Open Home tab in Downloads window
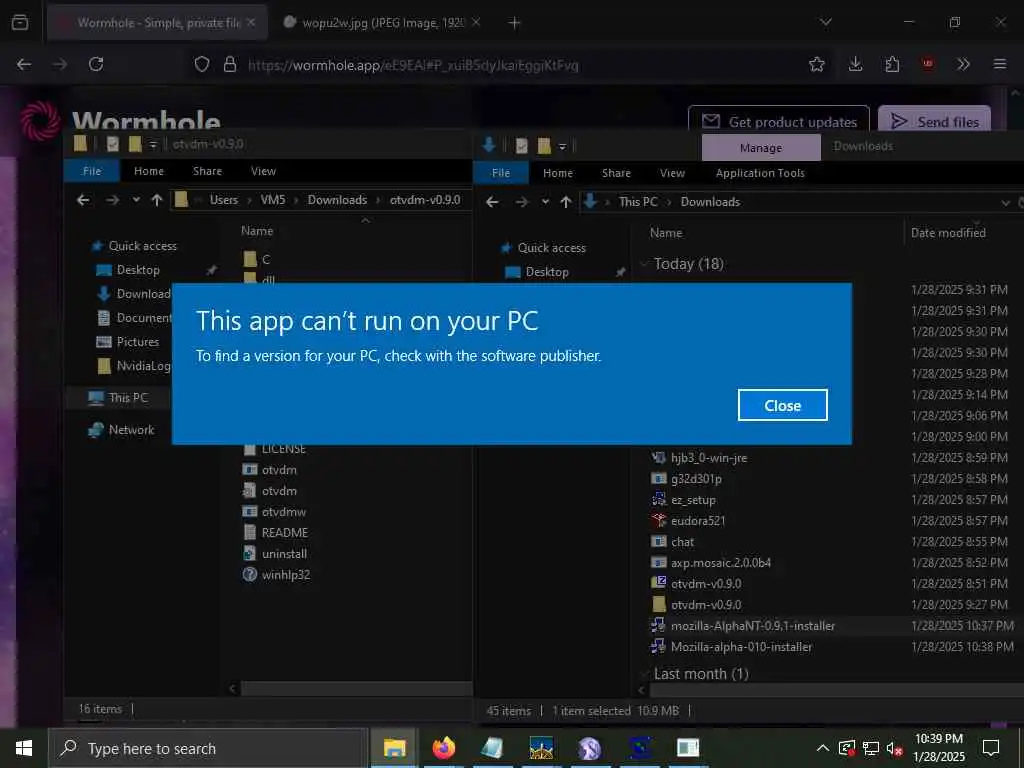Image resolution: width=1024 pixels, height=768 pixels. [x=558, y=173]
